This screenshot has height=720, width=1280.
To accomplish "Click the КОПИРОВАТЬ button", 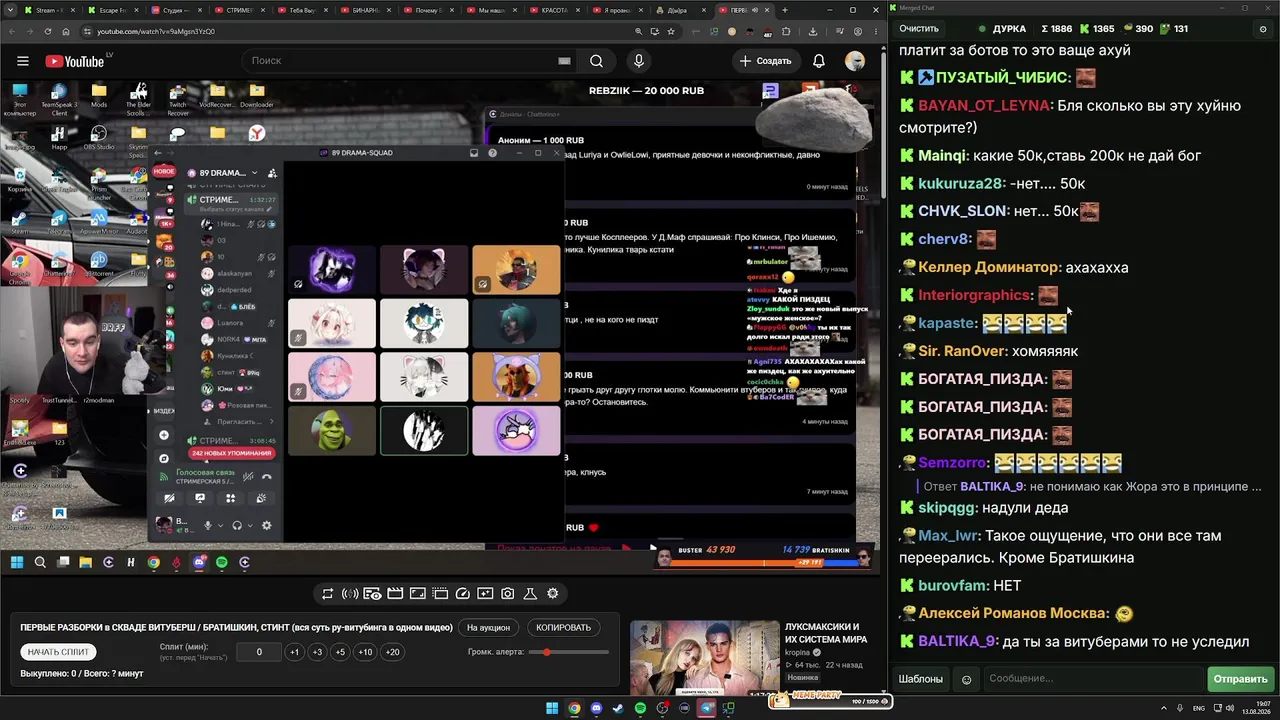I will [x=563, y=628].
